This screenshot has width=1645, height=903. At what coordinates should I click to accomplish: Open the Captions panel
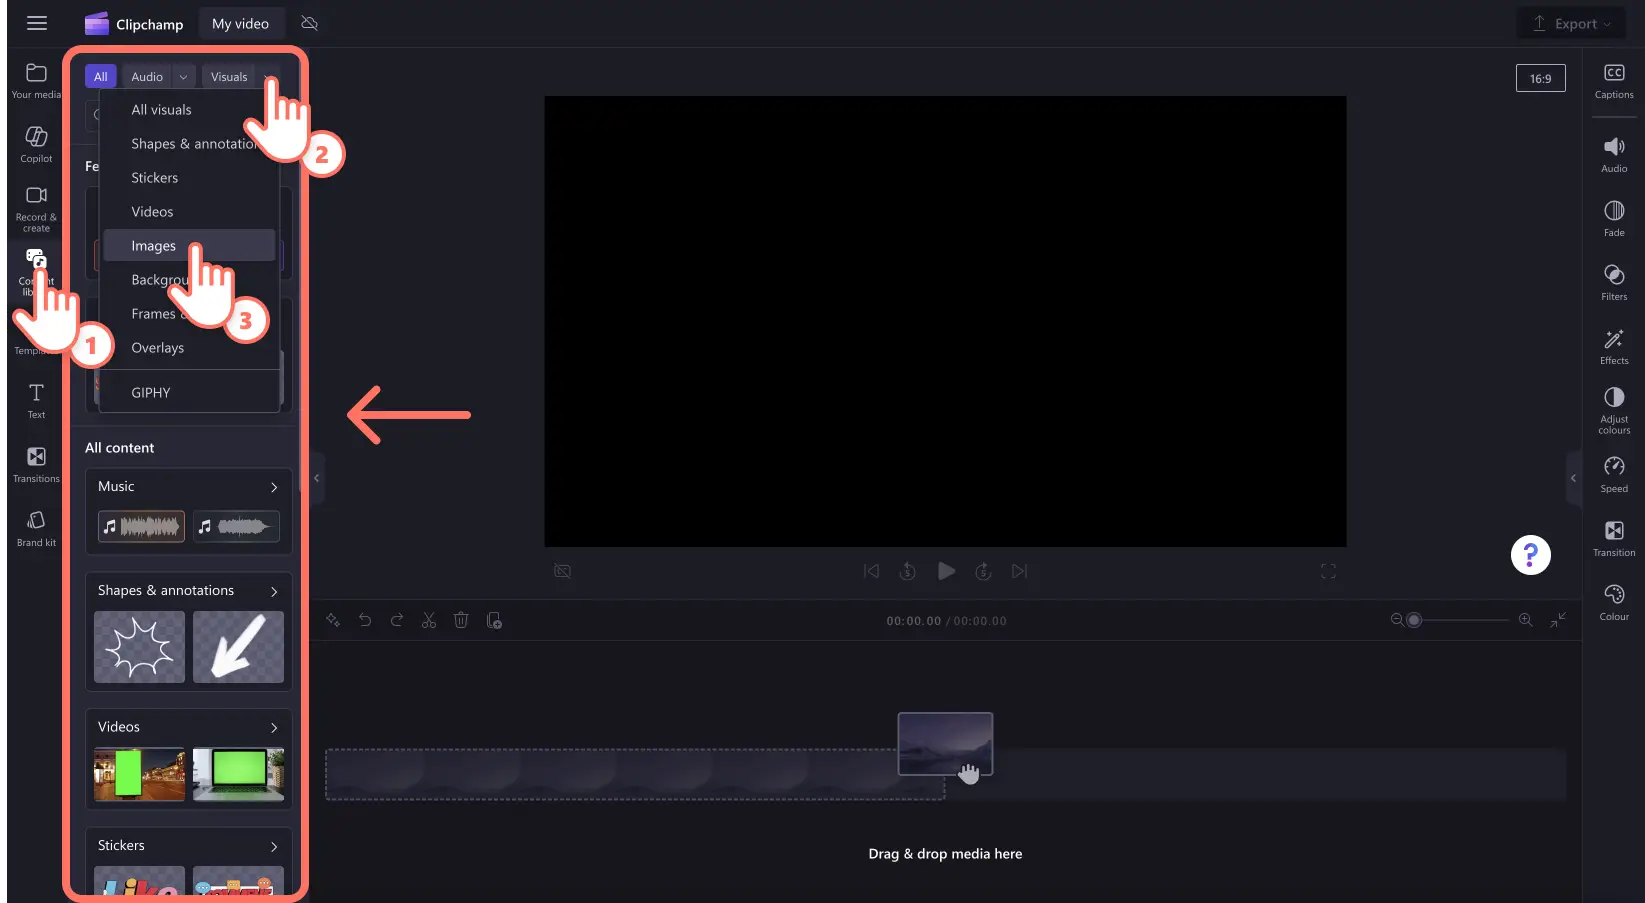(x=1613, y=81)
